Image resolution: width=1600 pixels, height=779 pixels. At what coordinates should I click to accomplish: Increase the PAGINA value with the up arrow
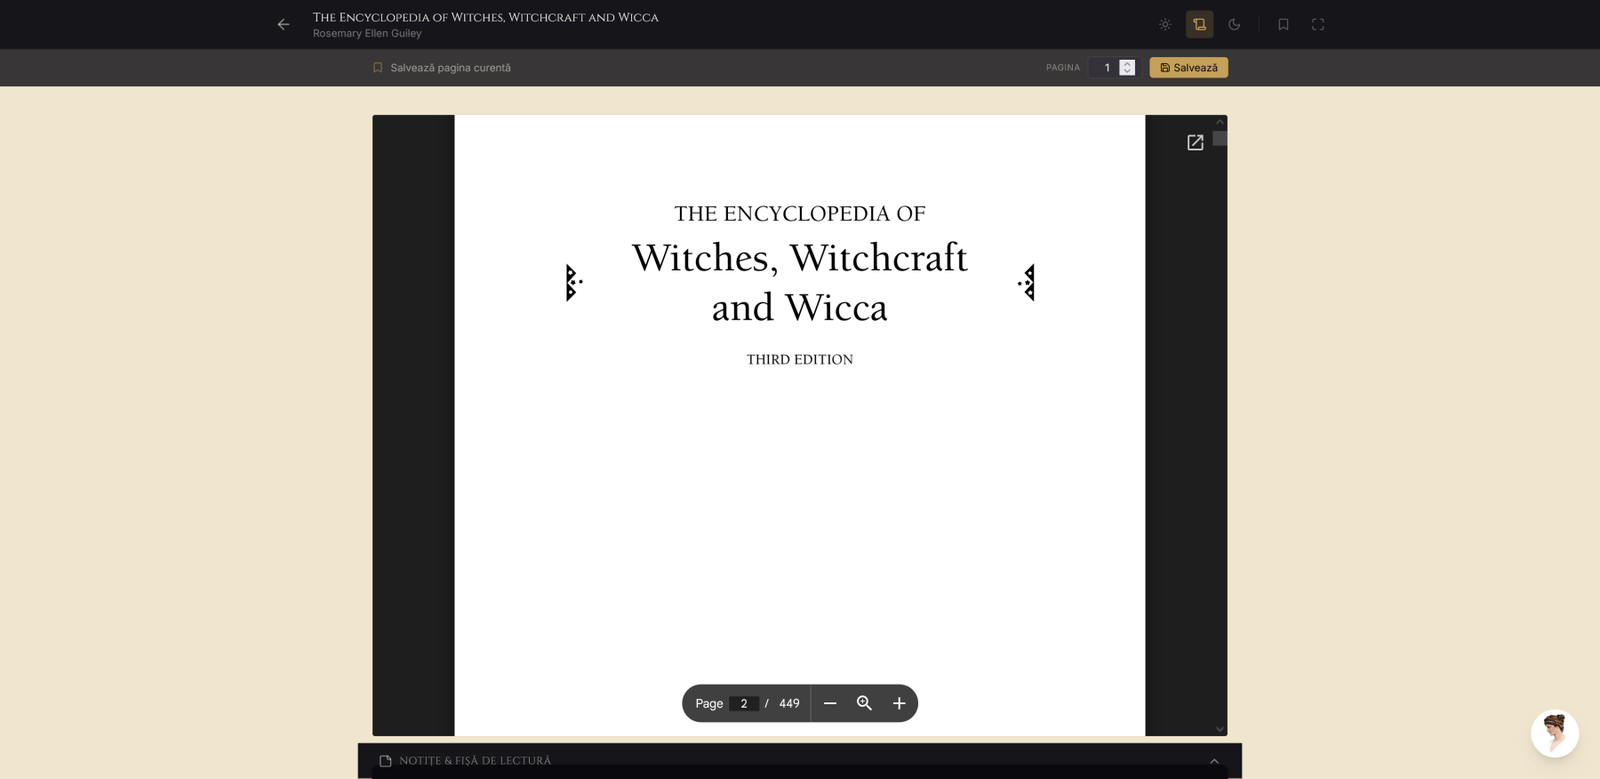1127,63
